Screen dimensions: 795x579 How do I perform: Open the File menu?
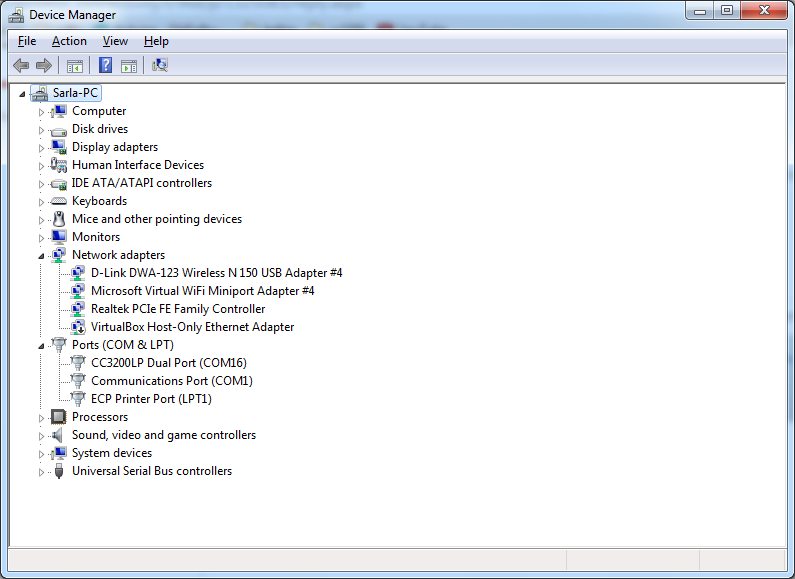click(x=27, y=41)
